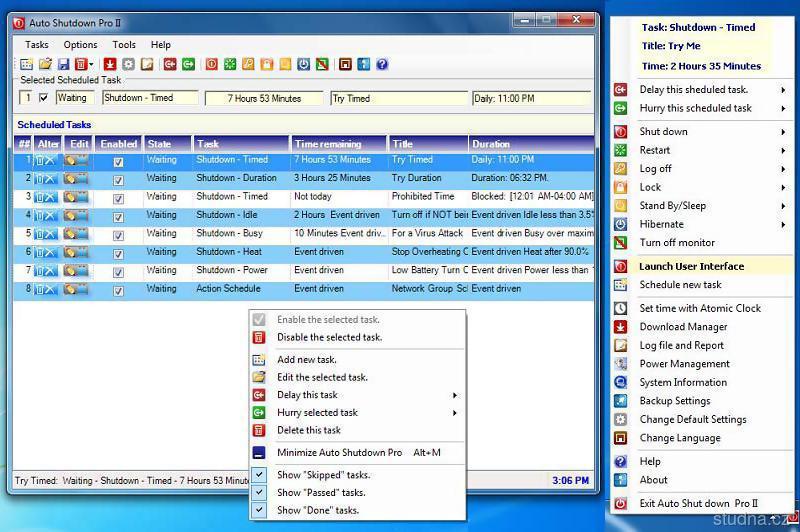Click the blue floppy disk save icon in toolbar
800x532 pixels.
click(x=62, y=64)
